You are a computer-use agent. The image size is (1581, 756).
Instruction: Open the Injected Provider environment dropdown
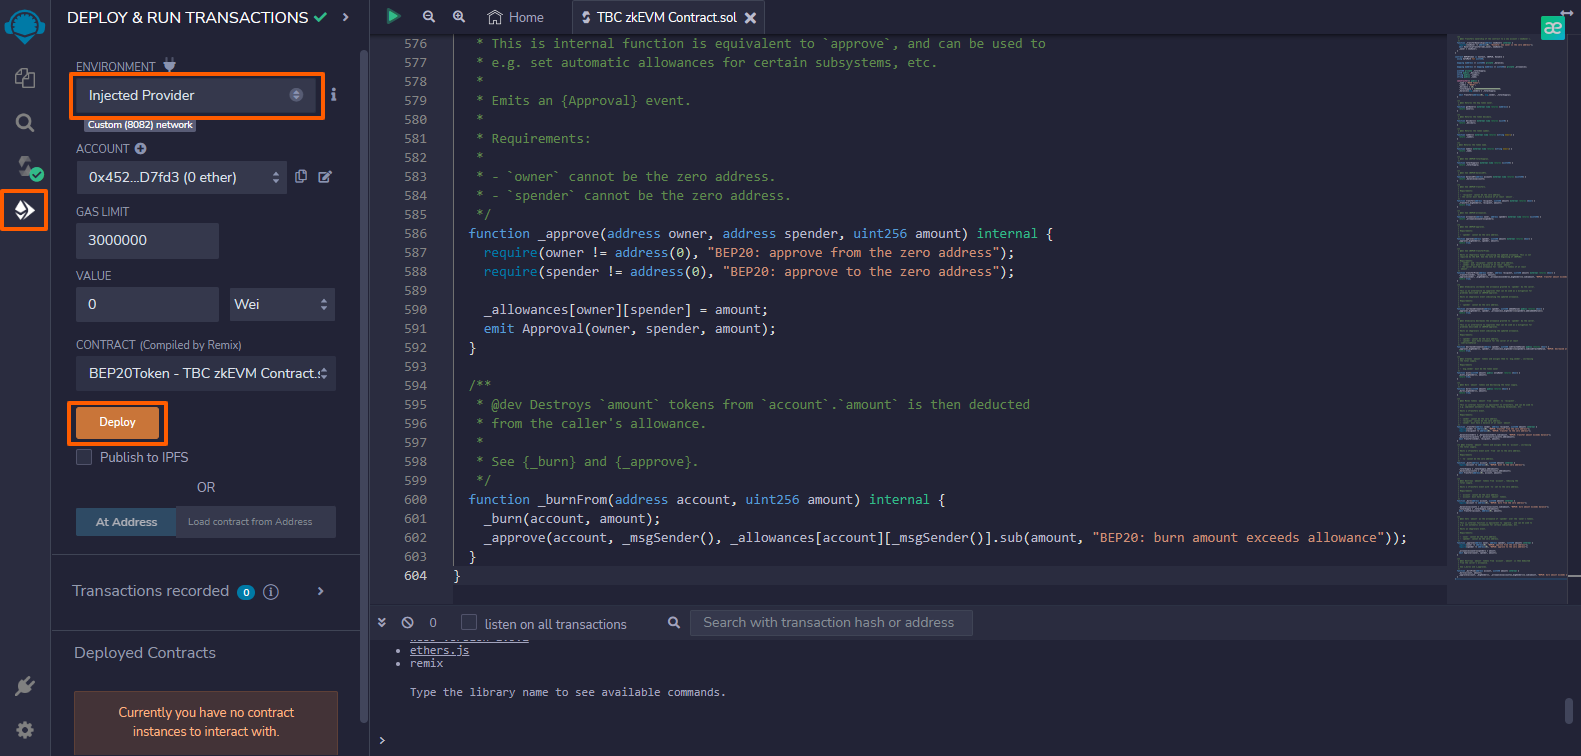[x=196, y=95]
